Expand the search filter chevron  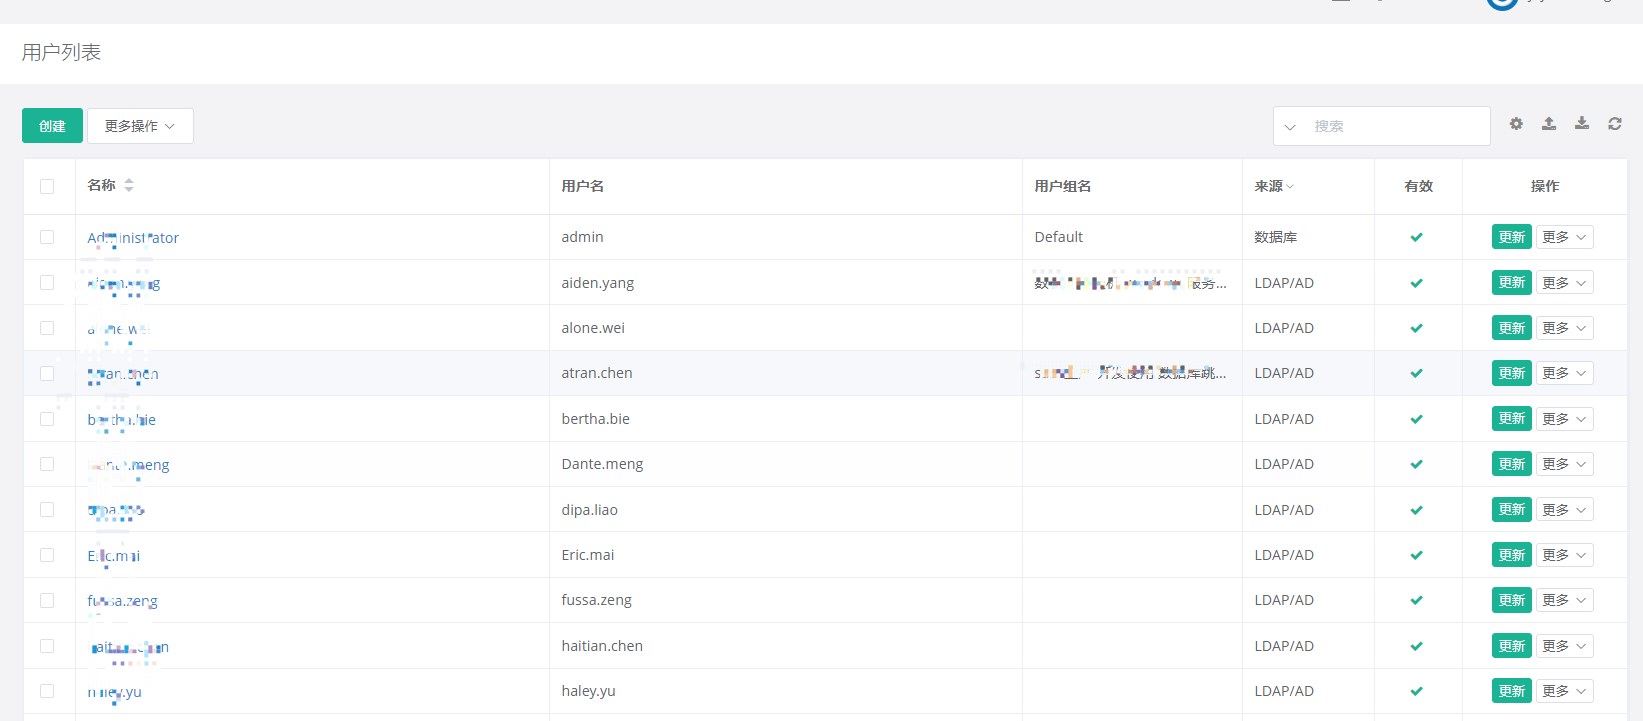(x=1290, y=127)
